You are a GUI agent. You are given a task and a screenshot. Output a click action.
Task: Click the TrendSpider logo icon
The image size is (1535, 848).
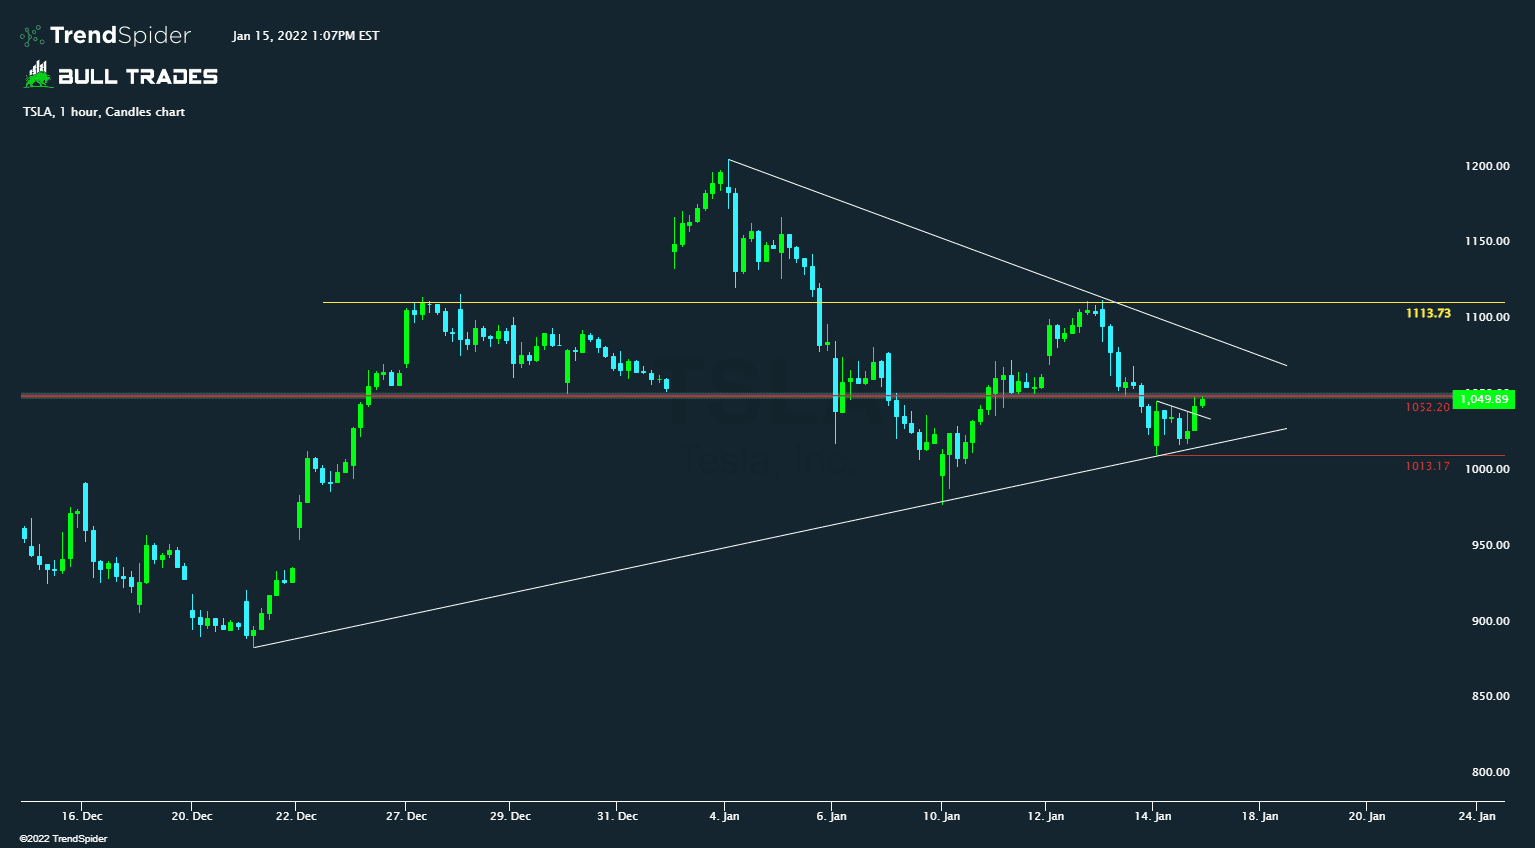coord(33,35)
